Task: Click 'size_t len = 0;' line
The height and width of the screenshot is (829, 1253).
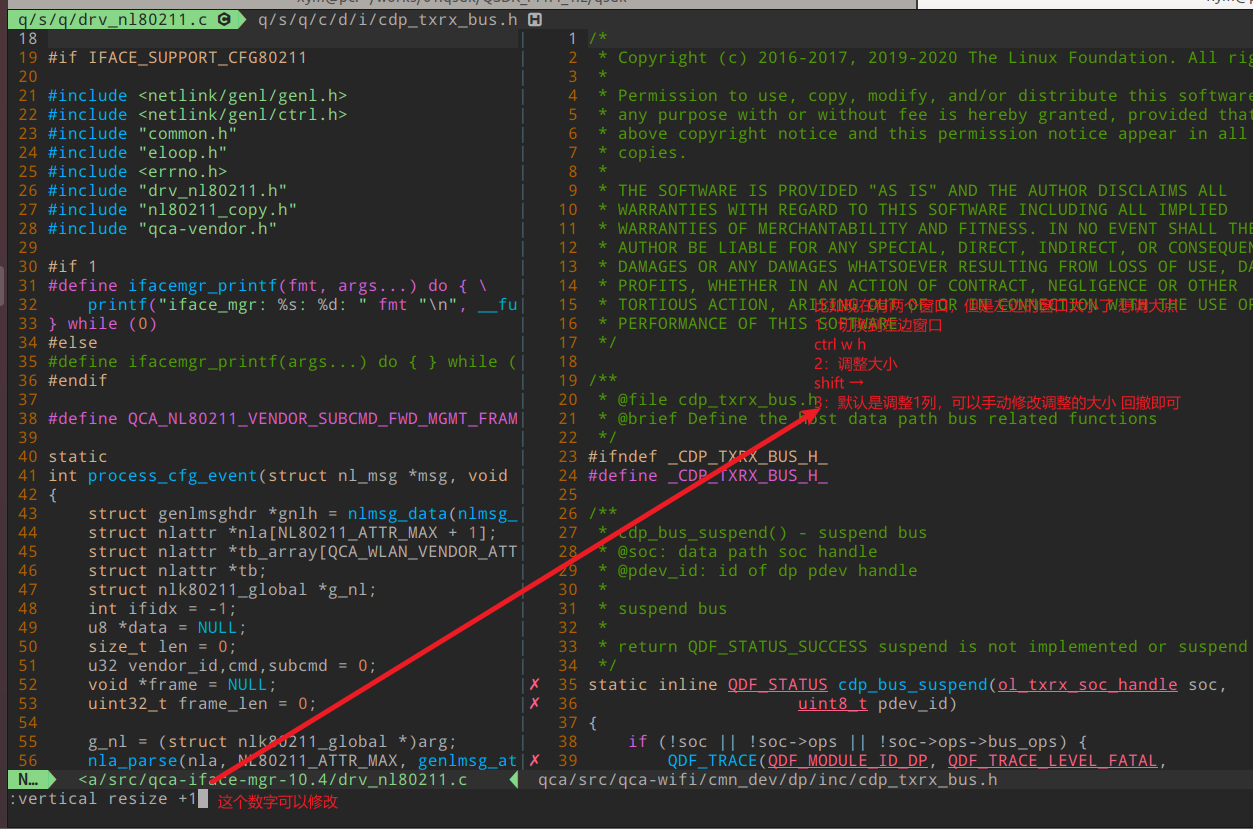Action: (x=162, y=647)
